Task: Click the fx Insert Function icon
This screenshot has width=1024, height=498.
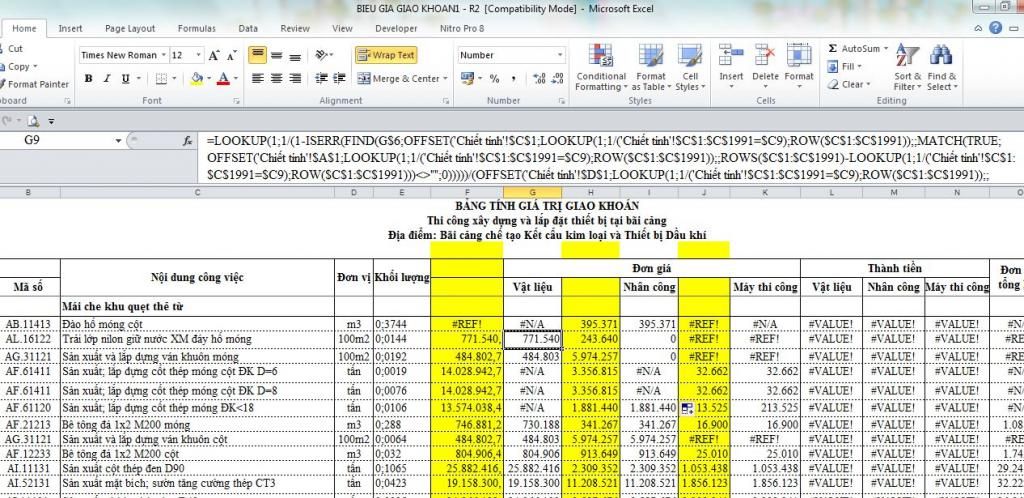Action: click(x=188, y=140)
